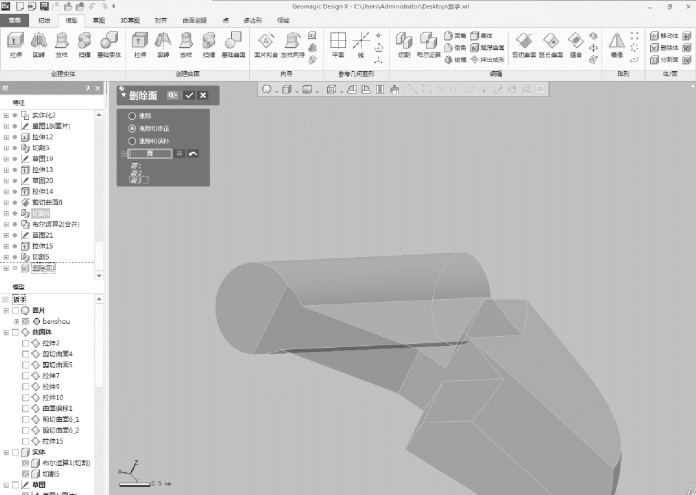
Task: Select the 平面 reference plane tool
Action: pos(338,43)
